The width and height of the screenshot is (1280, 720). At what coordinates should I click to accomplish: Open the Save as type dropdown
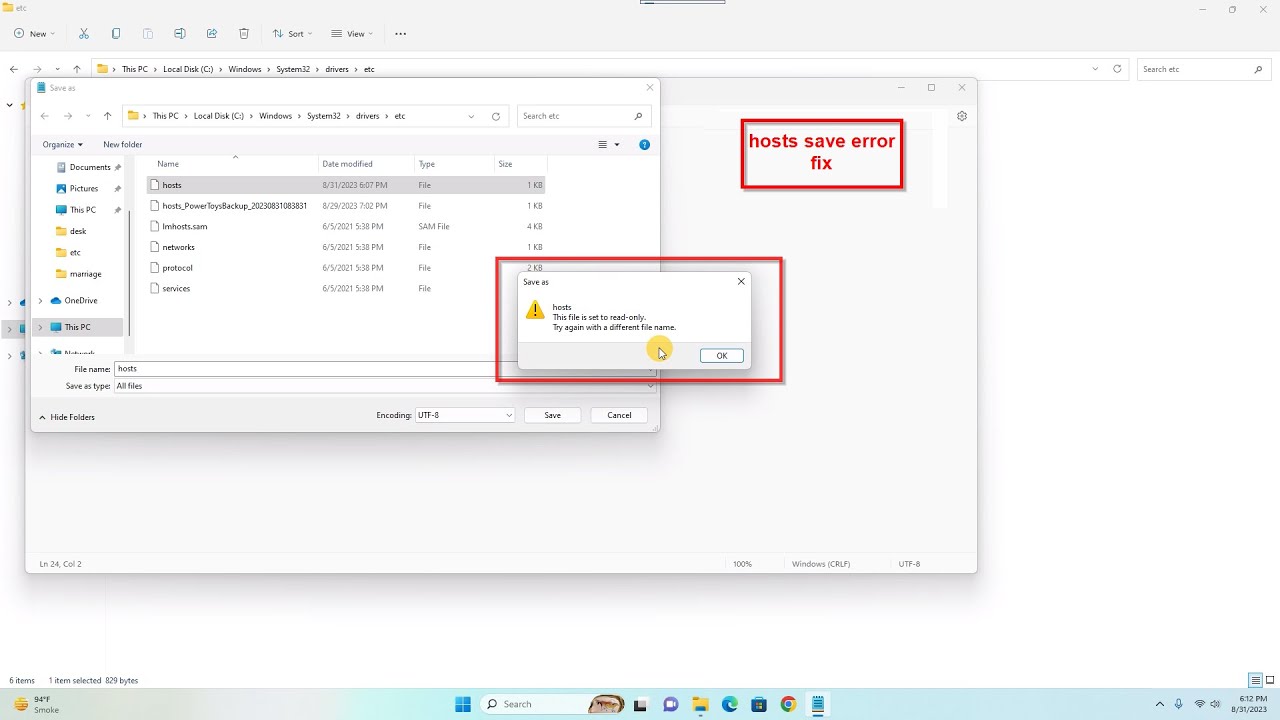click(x=385, y=386)
